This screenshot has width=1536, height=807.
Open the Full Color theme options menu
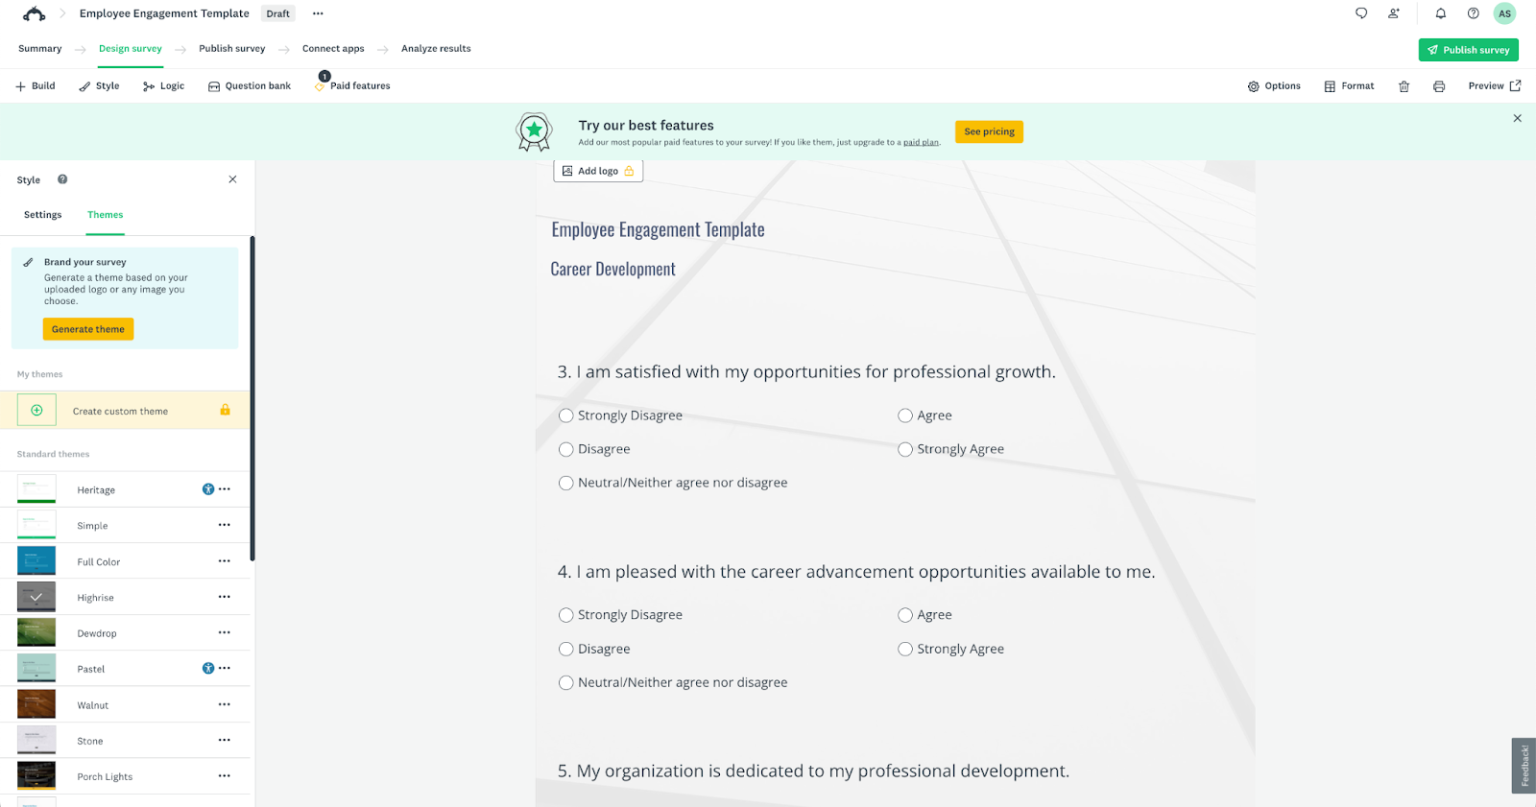pos(225,561)
